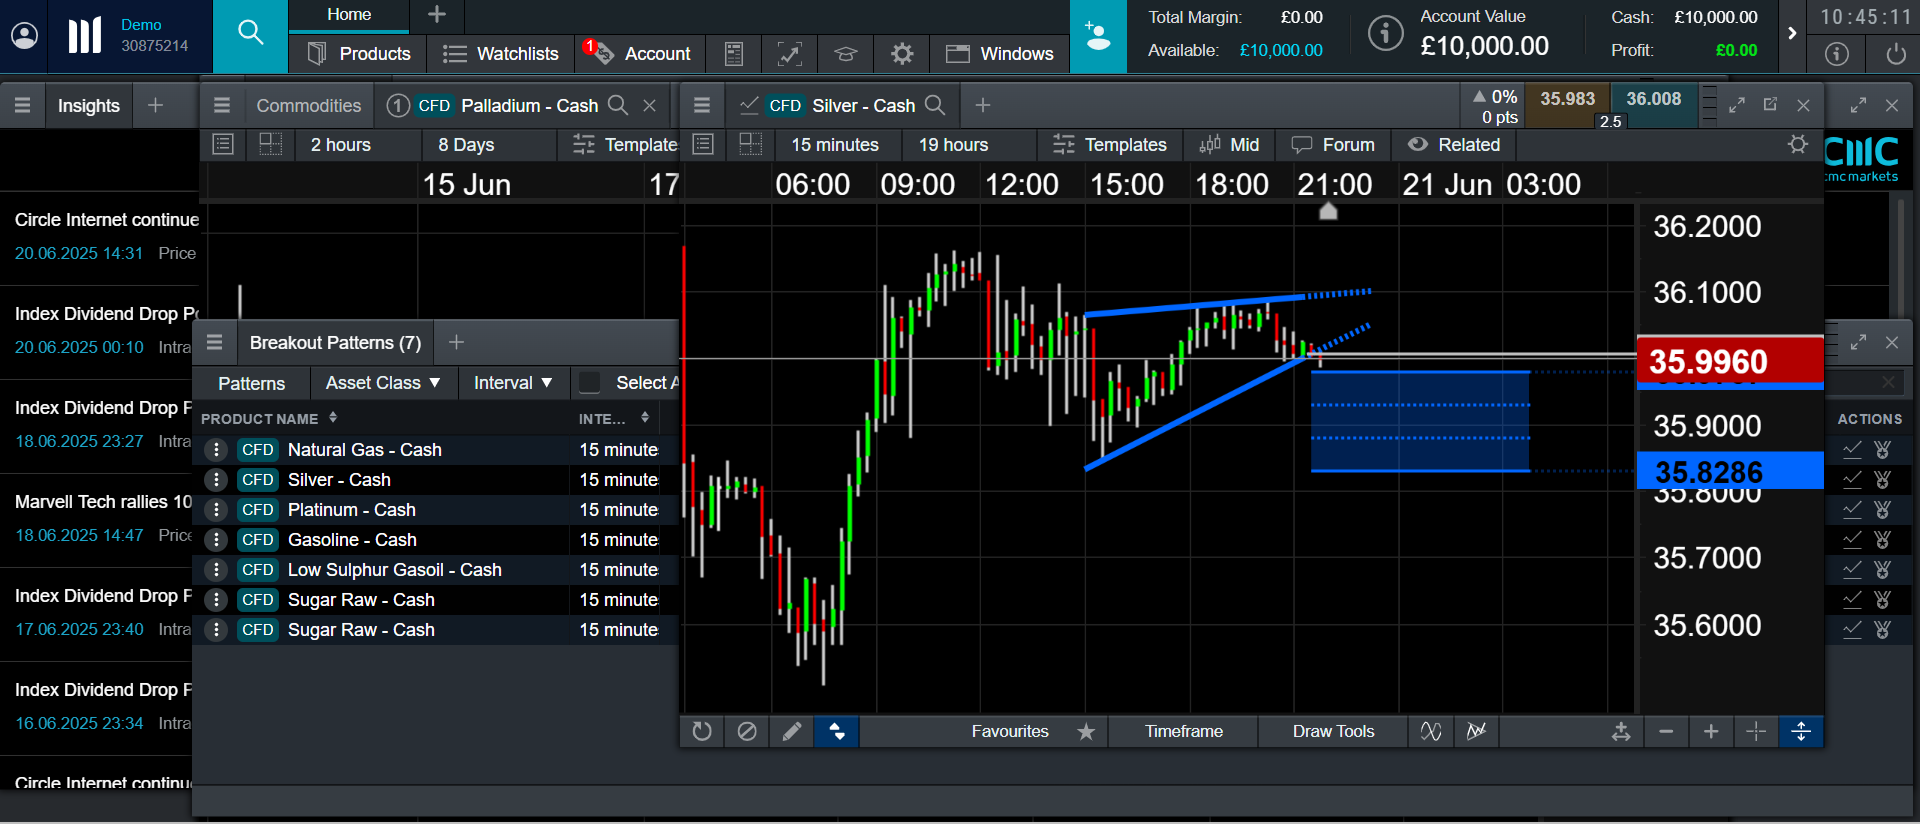Sort by Product Name column
Screen dimensions: 1920x824
[269, 418]
